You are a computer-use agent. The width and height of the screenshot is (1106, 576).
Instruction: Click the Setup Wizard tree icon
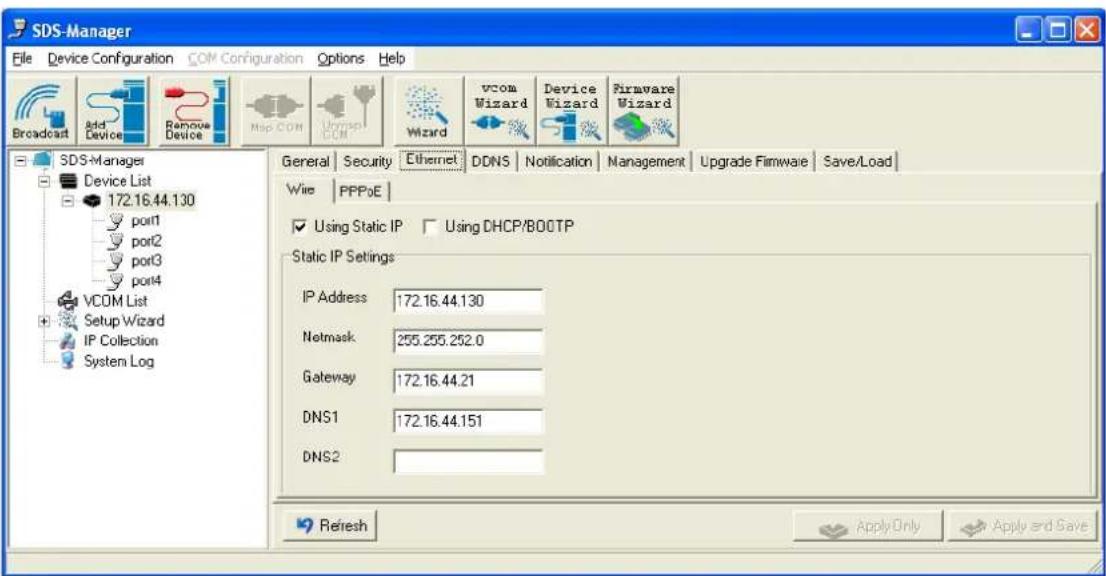click(x=68, y=321)
